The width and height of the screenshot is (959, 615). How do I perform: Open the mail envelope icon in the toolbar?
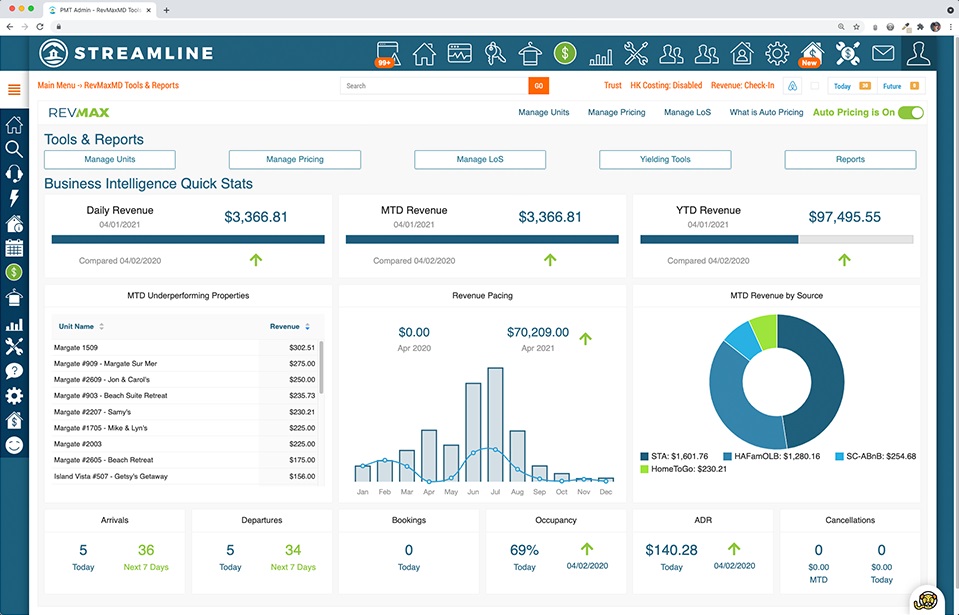pyautogui.click(x=883, y=53)
